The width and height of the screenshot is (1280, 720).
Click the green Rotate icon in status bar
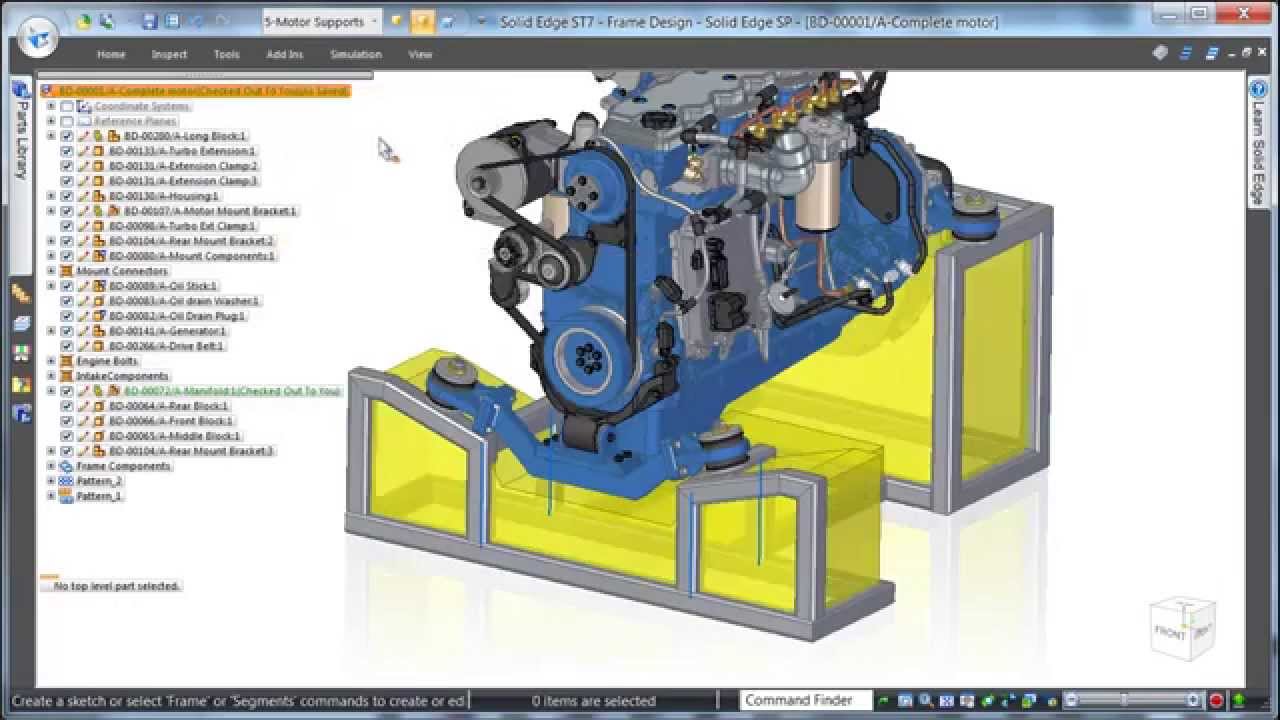pos(988,701)
